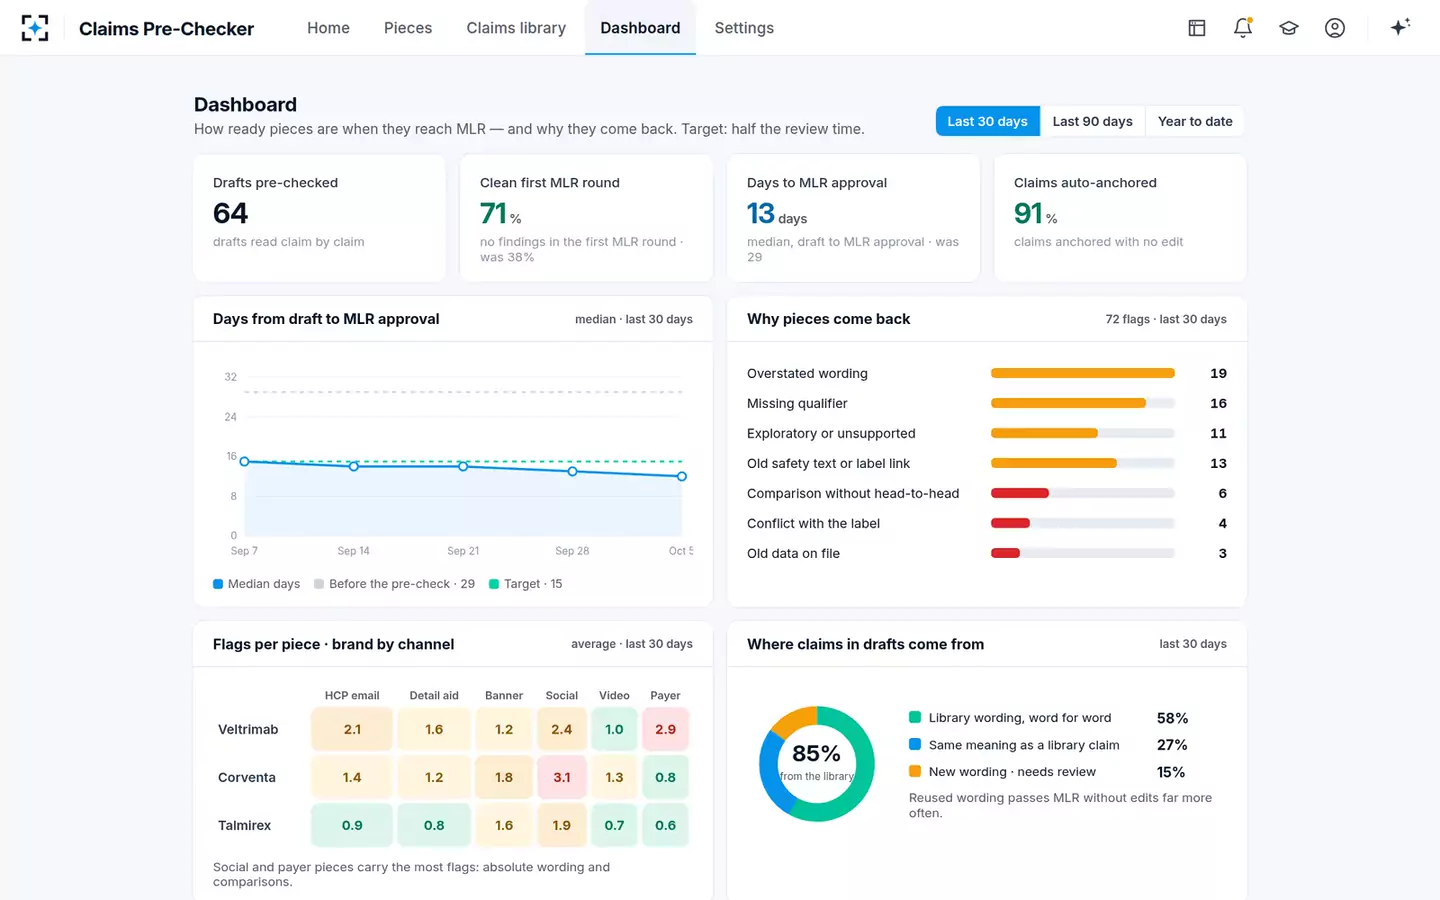Click the Oct 5 data point on chart
1440x900 pixels.
pos(682,476)
